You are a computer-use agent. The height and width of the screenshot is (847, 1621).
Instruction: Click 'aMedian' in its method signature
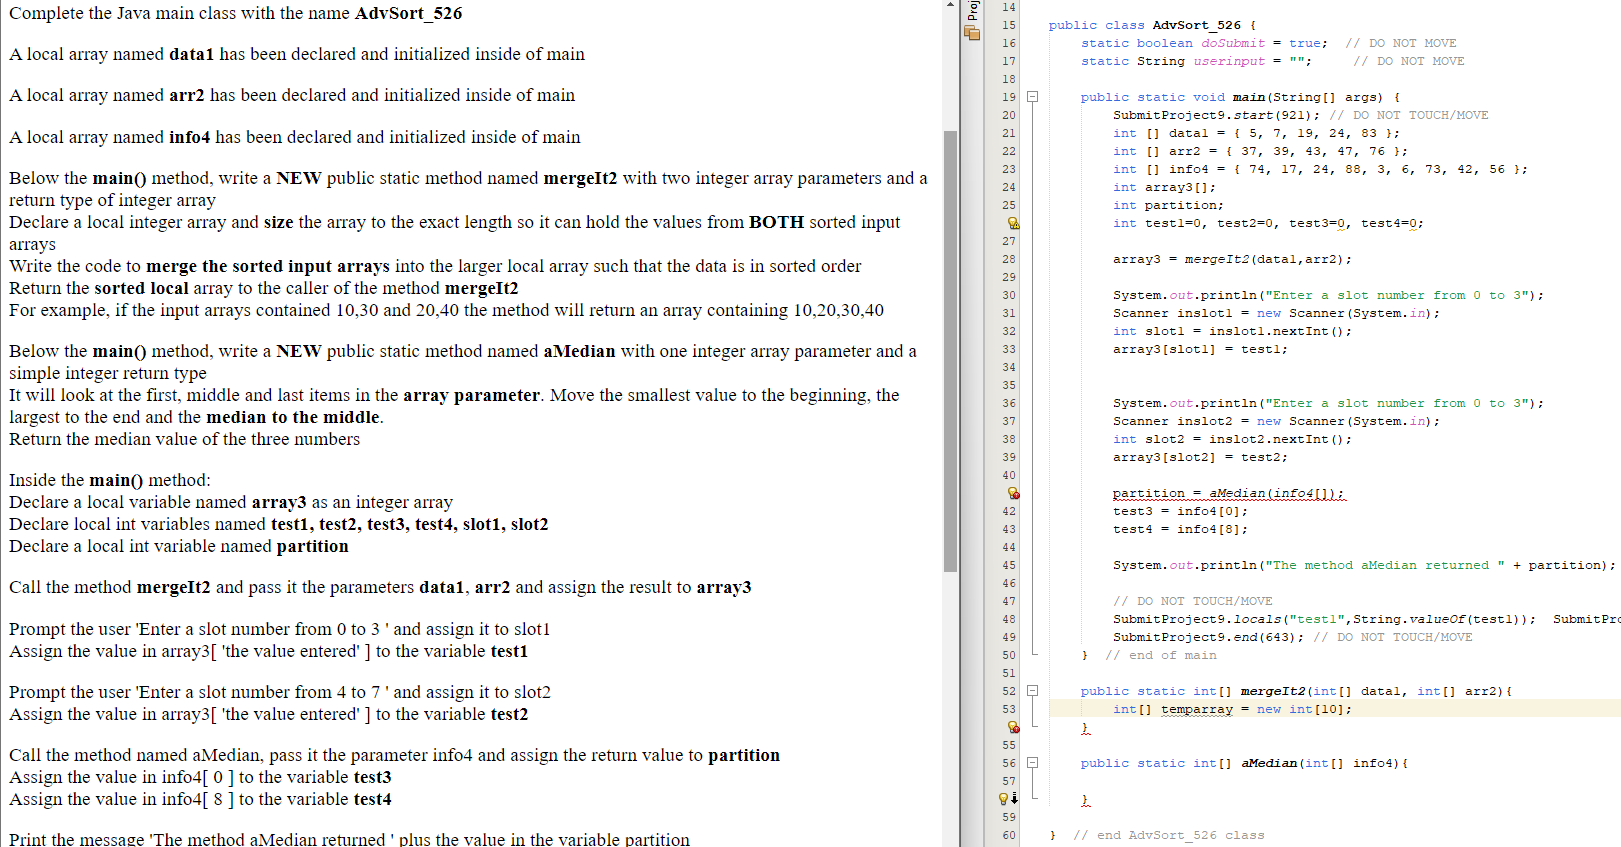point(1269,763)
